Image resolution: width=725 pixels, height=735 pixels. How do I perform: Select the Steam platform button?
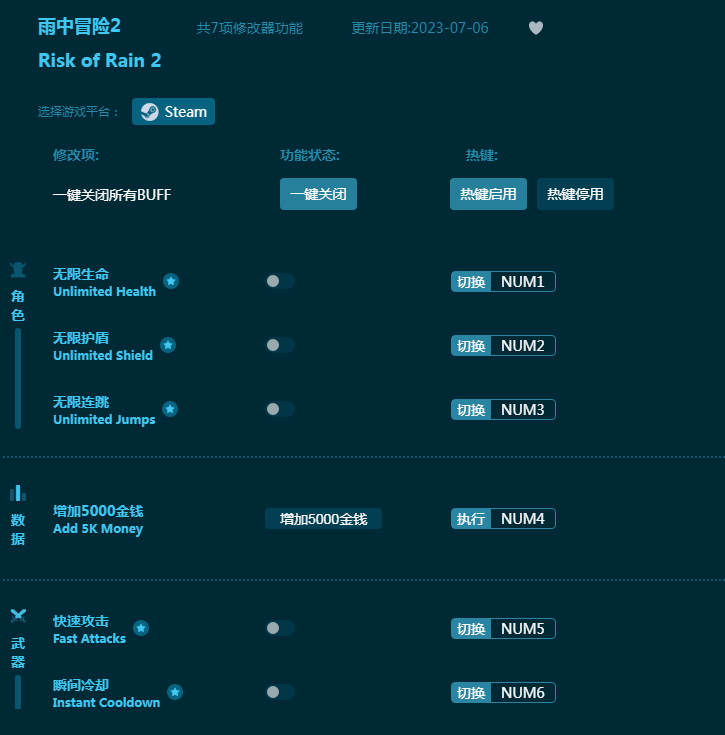pos(173,112)
